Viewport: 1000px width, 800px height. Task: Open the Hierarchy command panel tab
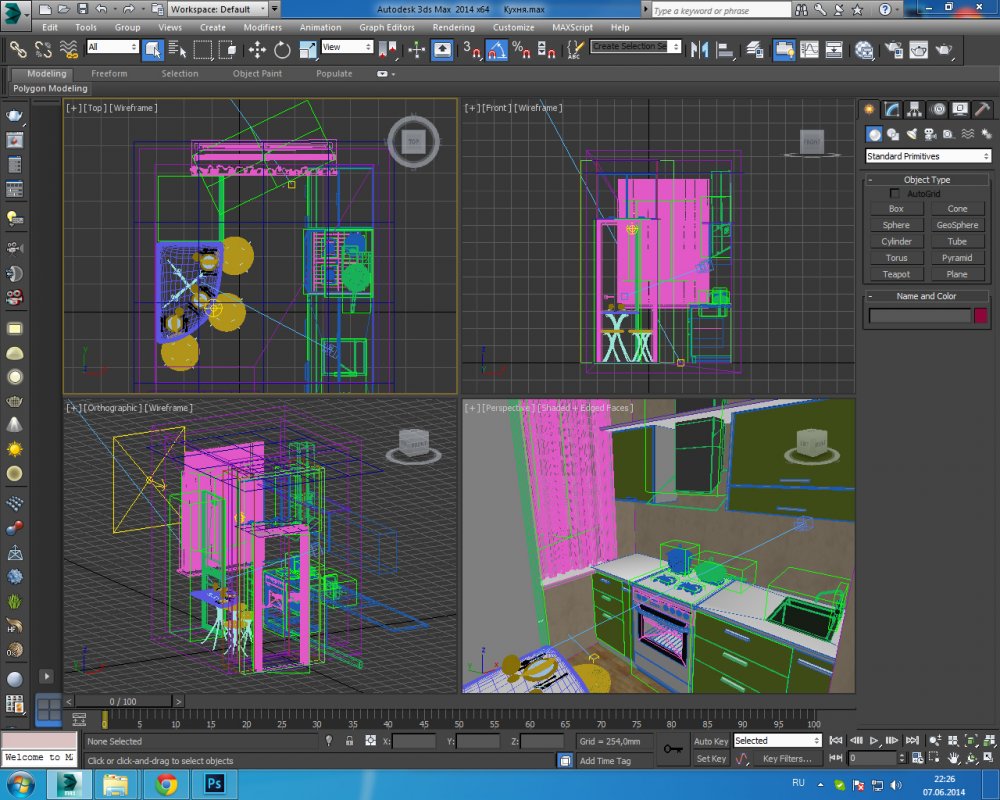[915, 109]
